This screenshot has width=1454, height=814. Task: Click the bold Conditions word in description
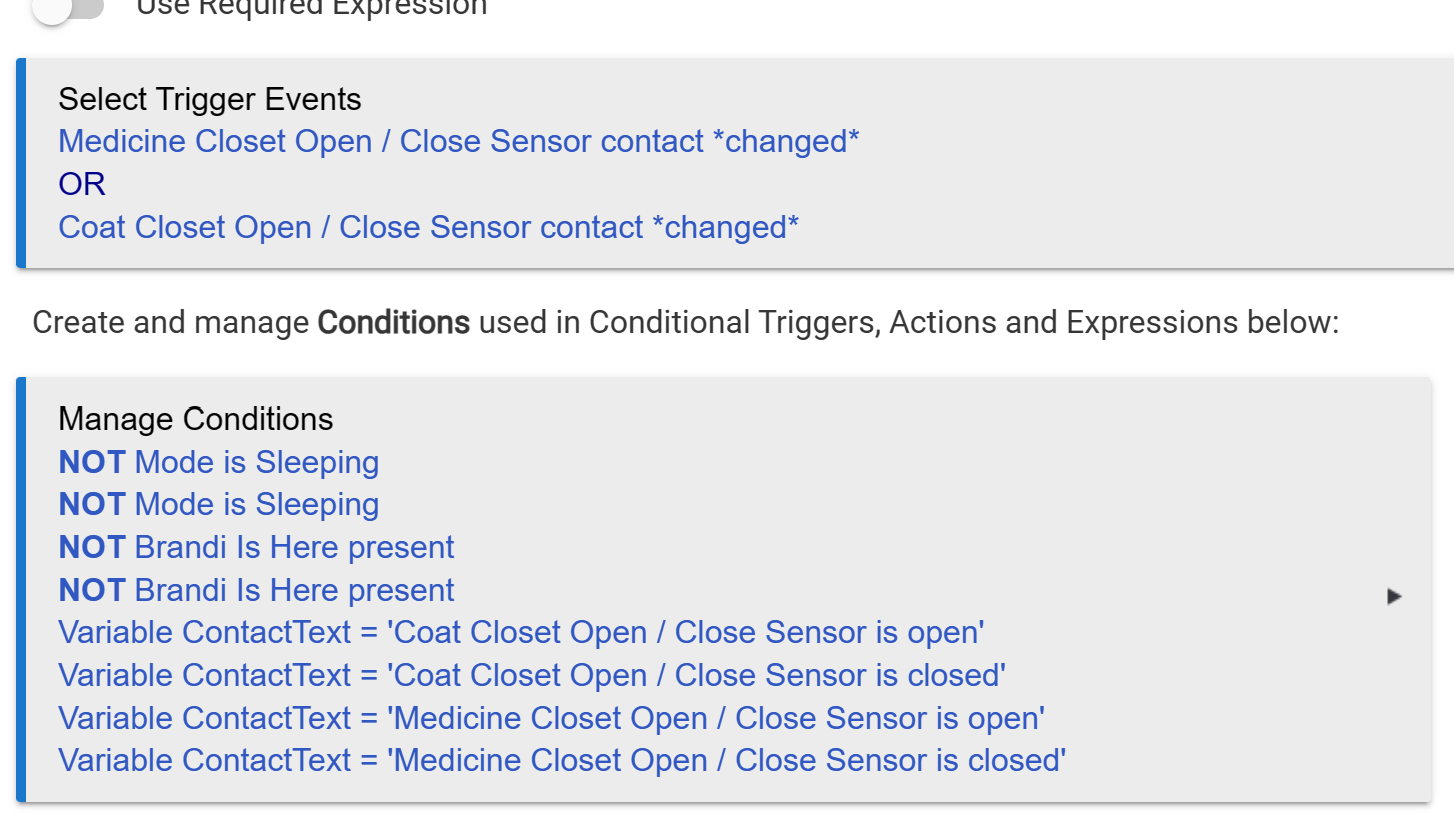click(x=393, y=323)
